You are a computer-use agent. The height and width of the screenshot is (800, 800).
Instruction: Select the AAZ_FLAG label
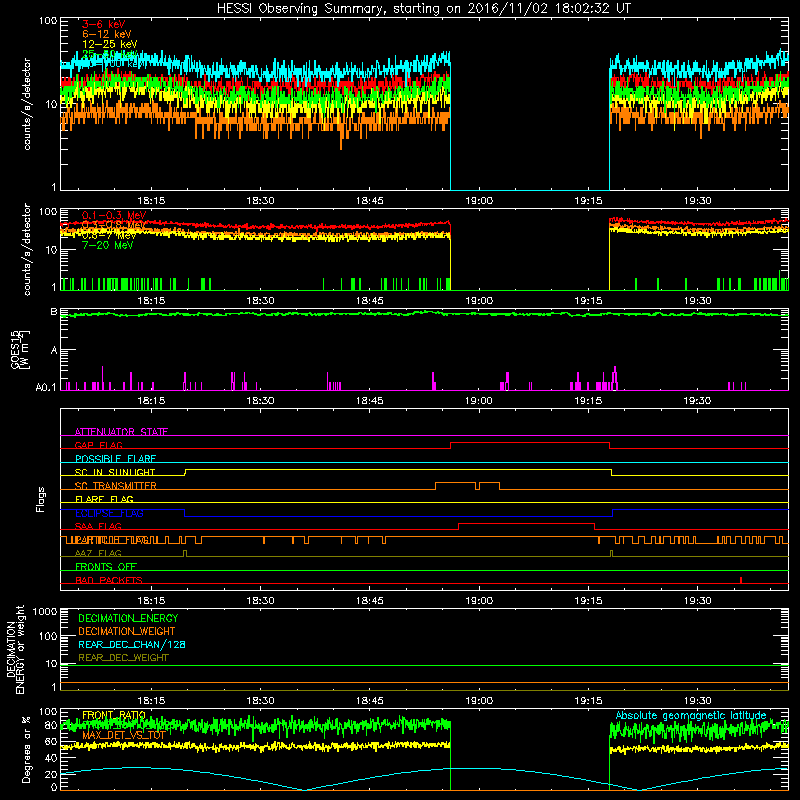point(98,553)
